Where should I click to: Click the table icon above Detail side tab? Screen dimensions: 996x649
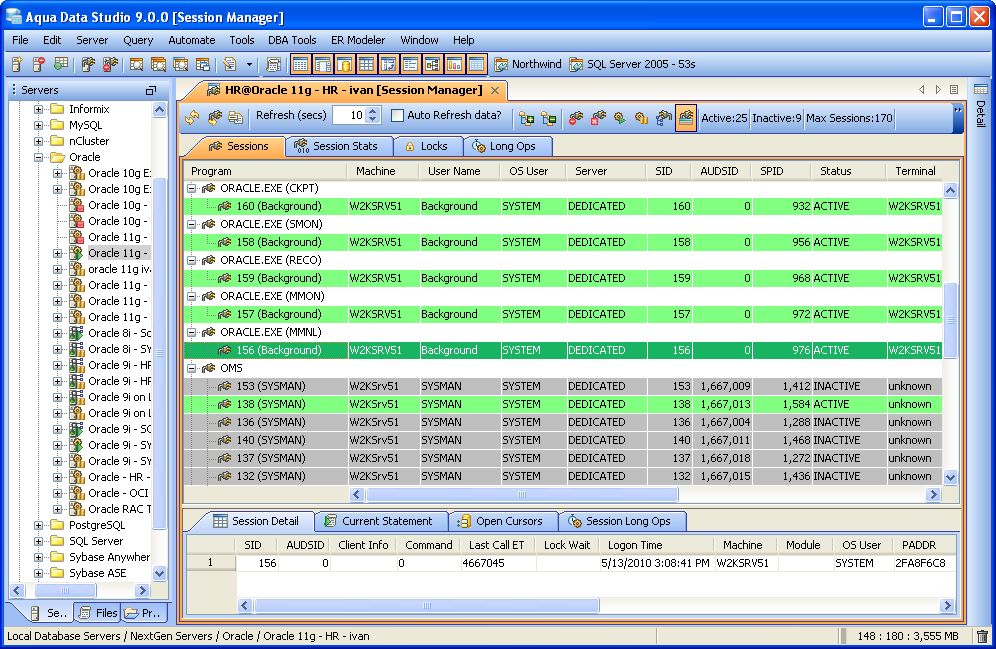coord(981,89)
